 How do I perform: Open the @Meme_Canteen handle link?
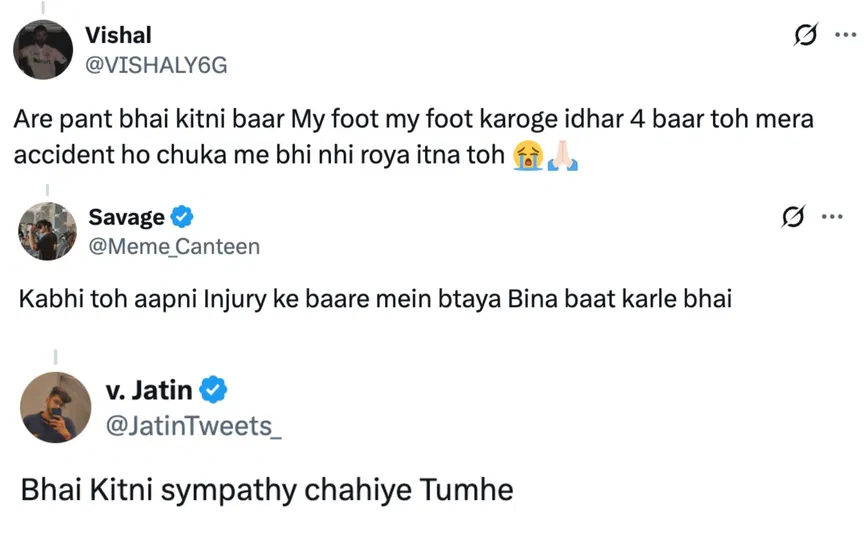point(174,246)
